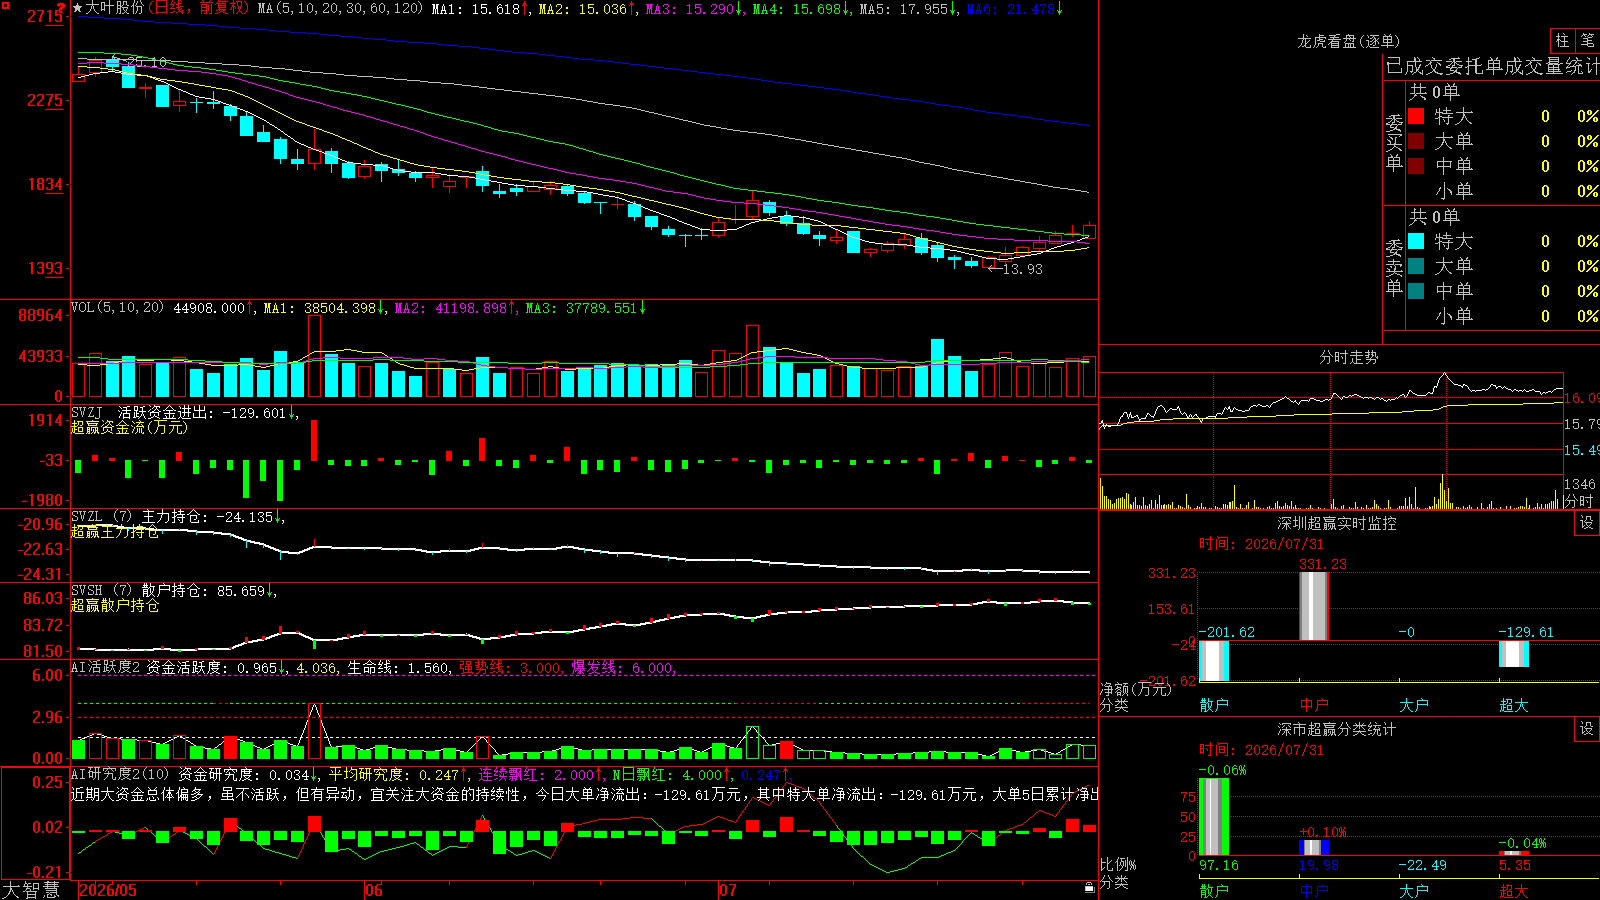Click the 331.23 中户 bar in 实时监控
Screen dimensions: 1600x900
coord(1314,606)
